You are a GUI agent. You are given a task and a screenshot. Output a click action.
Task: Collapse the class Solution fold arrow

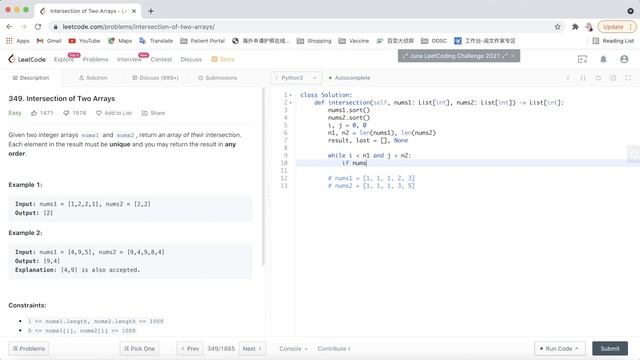click(x=291, y=95)
